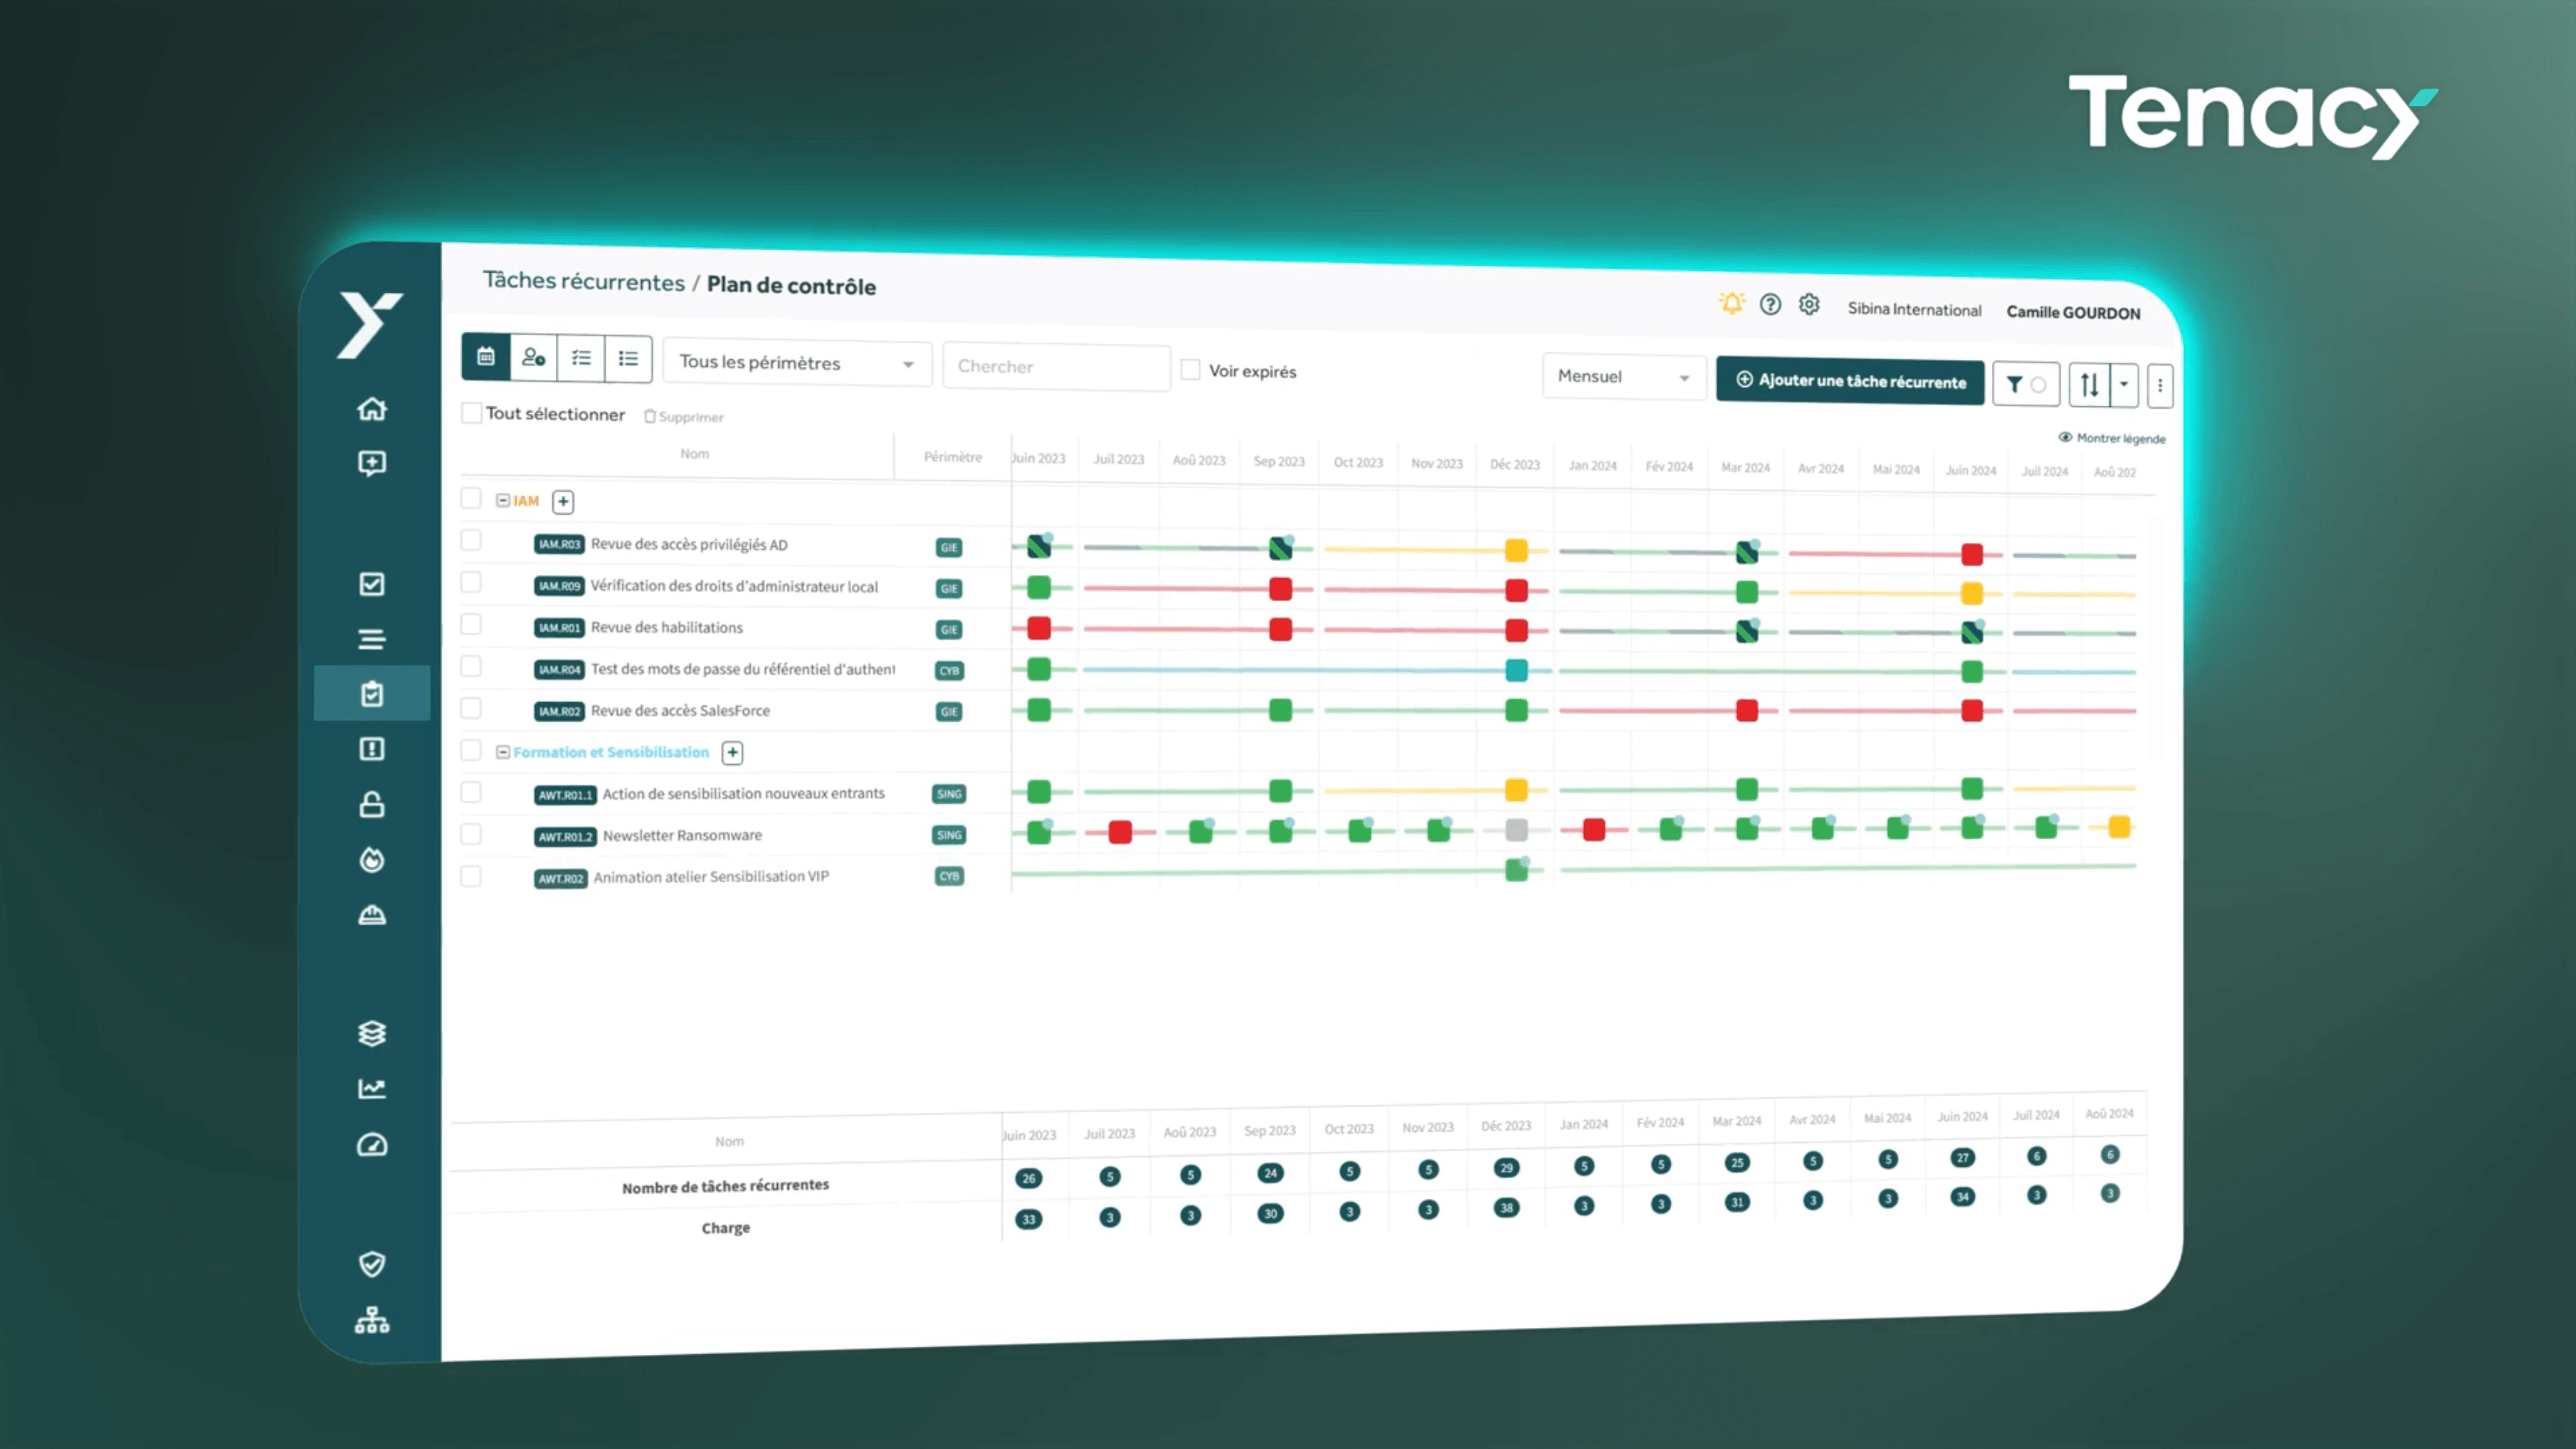The width and height of the screenshot is (2576, 1449).
Task: Switch to the assignee view icon
Action: coord(533,358)
